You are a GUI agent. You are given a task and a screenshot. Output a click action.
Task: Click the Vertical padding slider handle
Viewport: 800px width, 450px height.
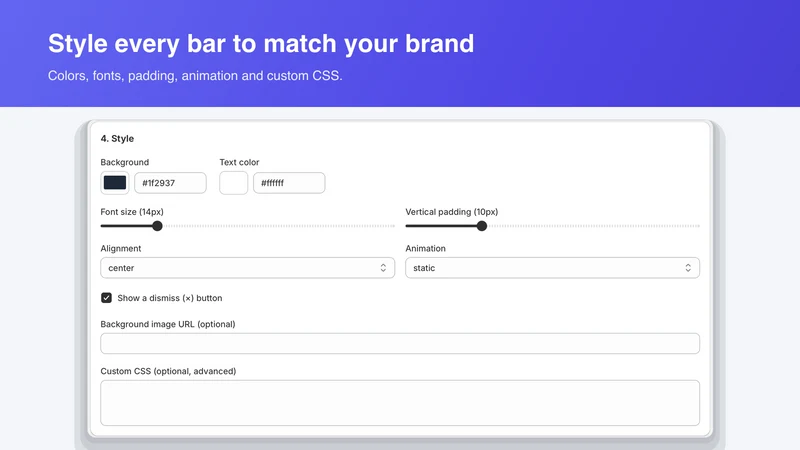[x=482, y=226]
